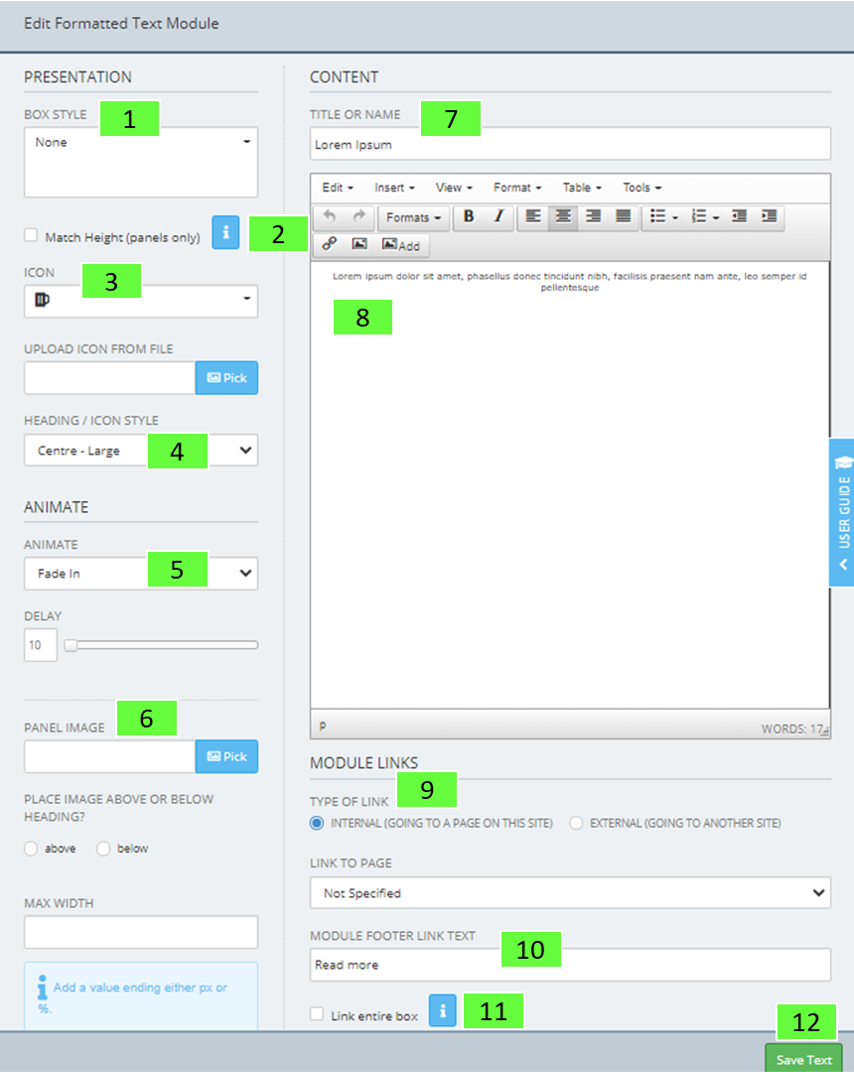Open the Format menu
The image size is (854, 1072).
(518, 187)
